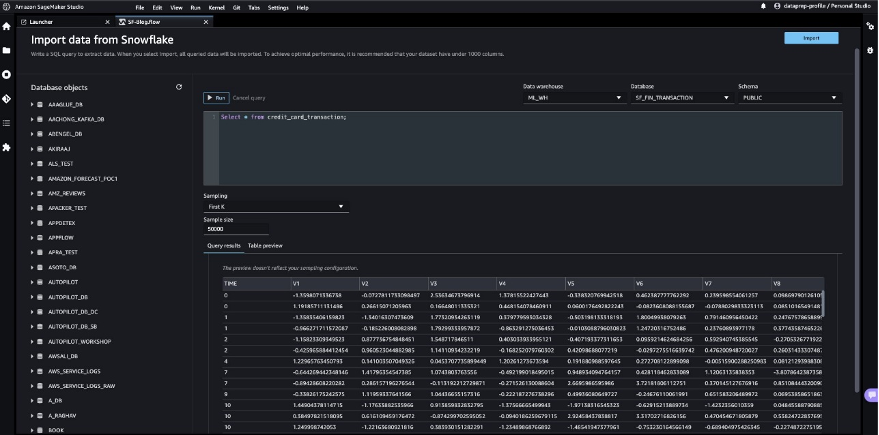
Task: Expand the AMAZON_FORECAST_POC1 database
Action: click(x=33, y=178)
